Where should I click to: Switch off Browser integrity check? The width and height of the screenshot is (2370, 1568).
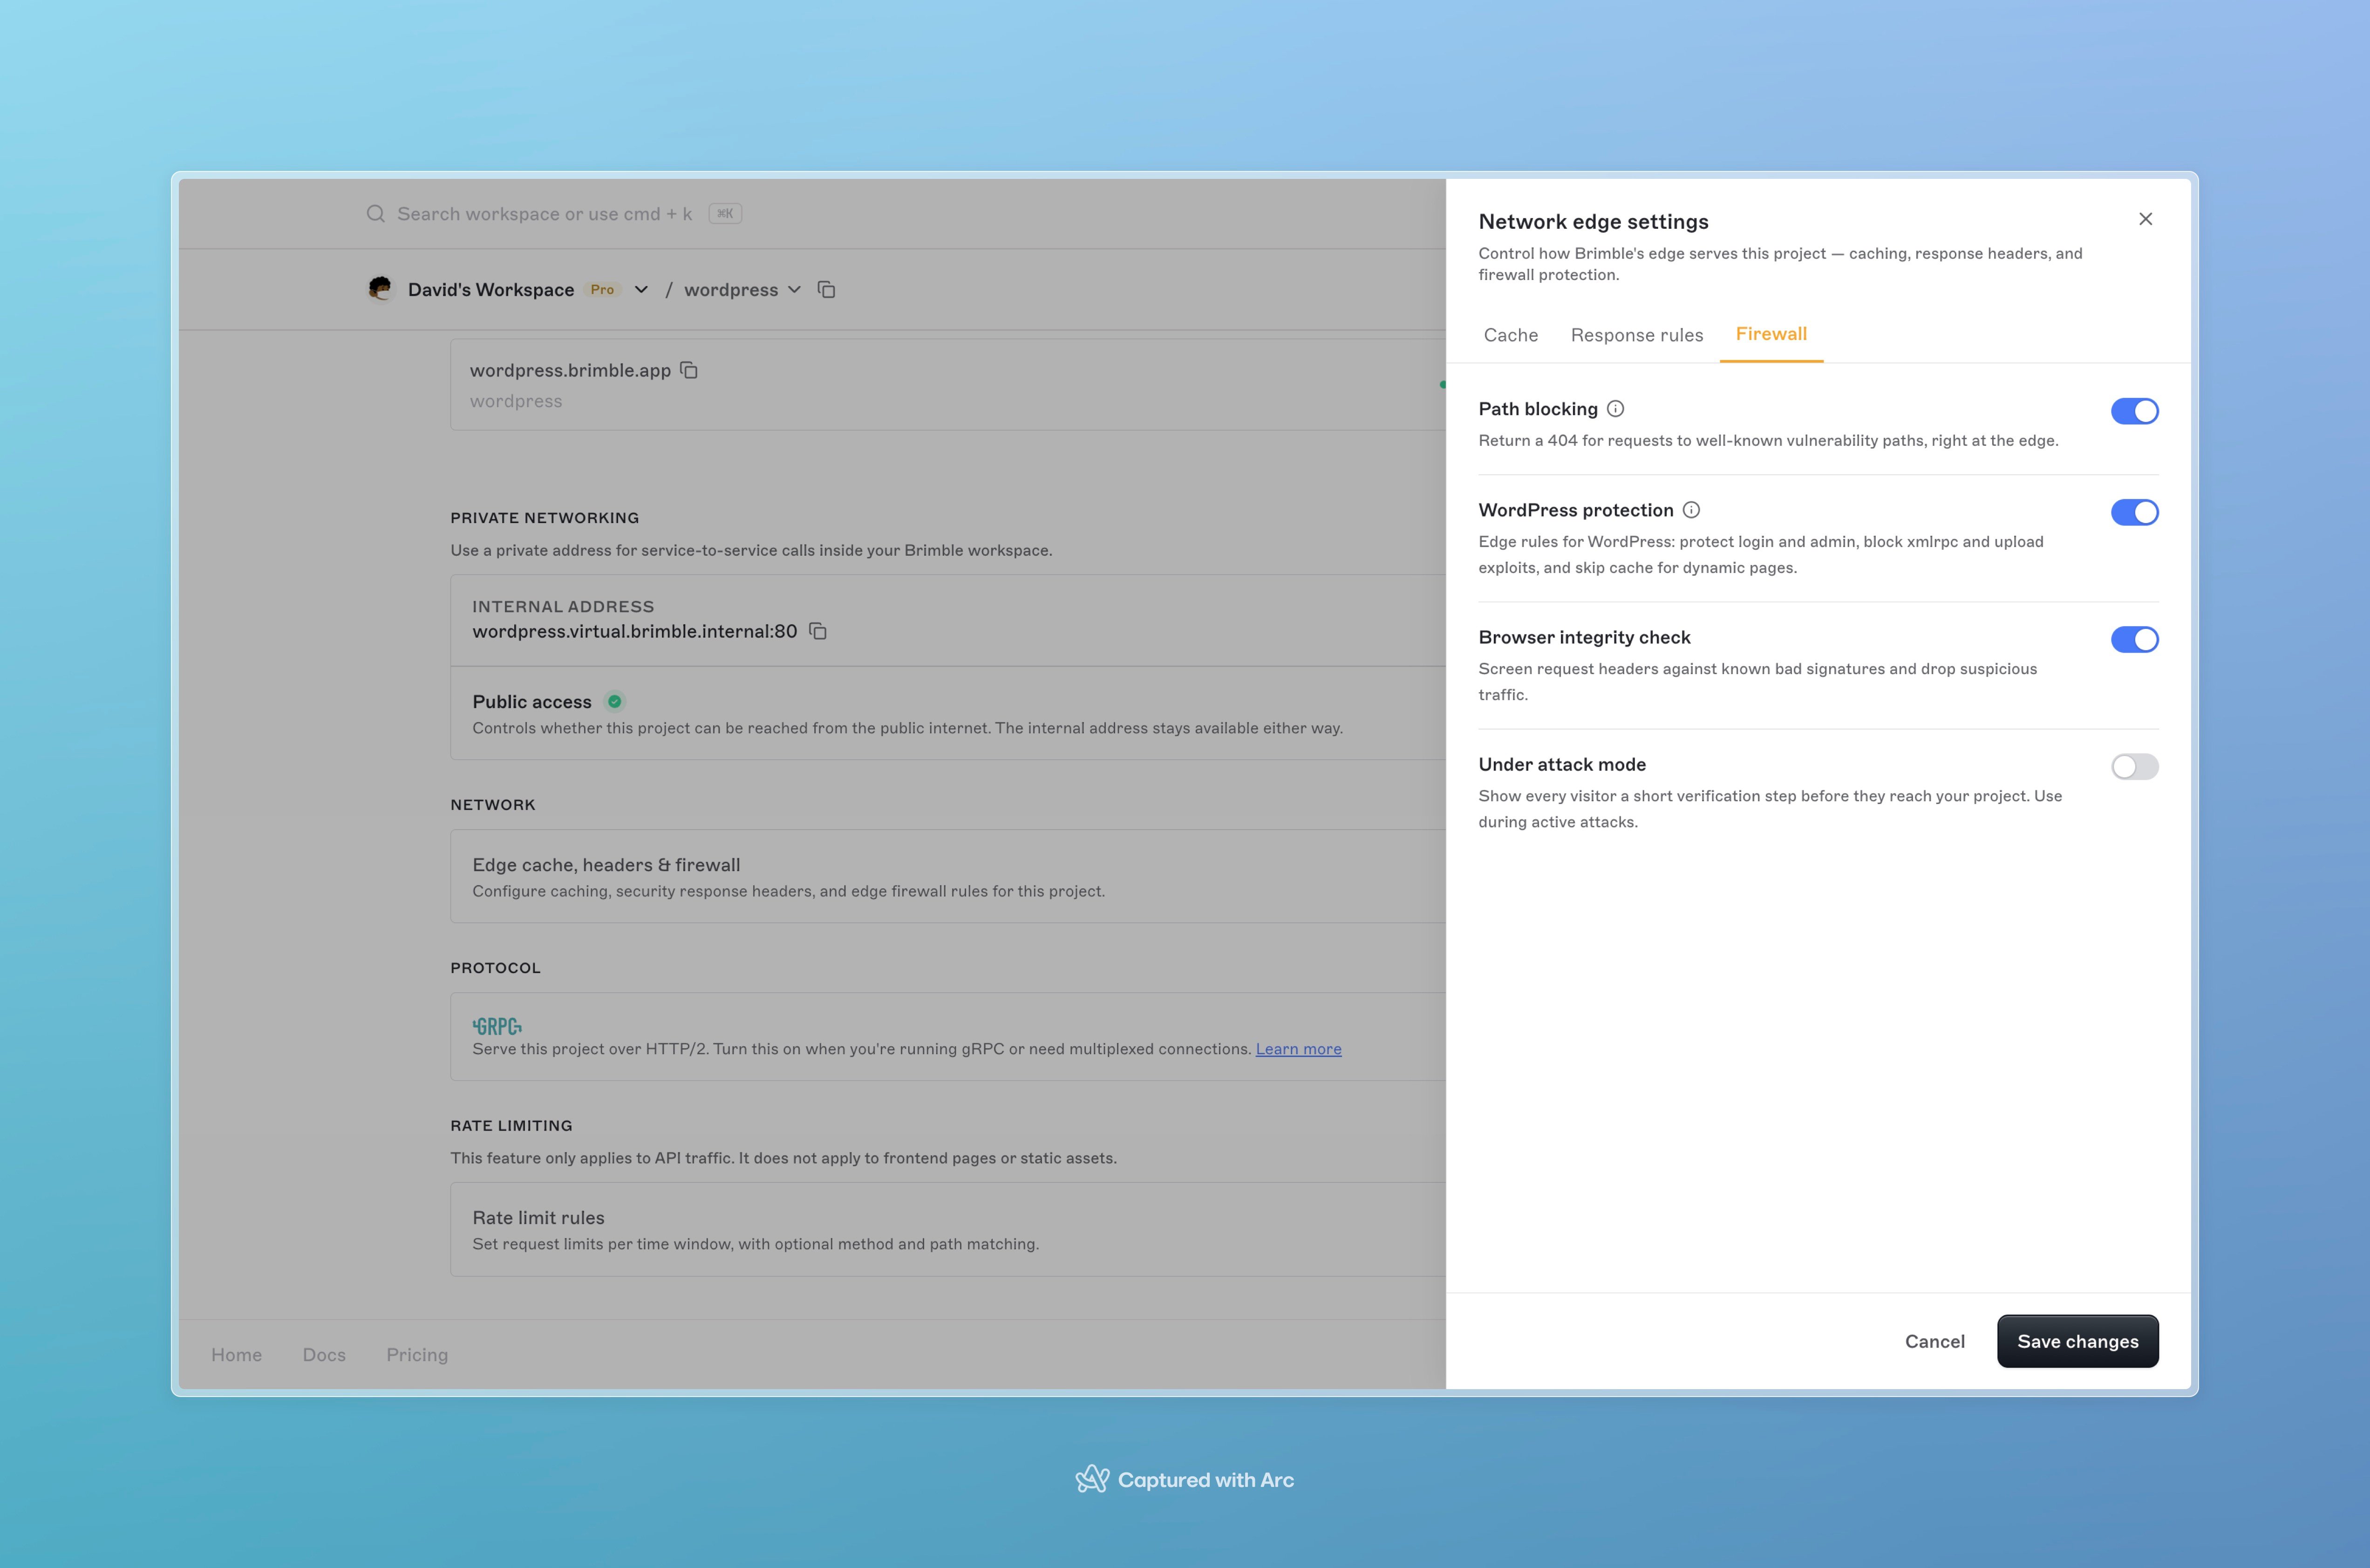pyautogui.click(x=2134, y=639)
